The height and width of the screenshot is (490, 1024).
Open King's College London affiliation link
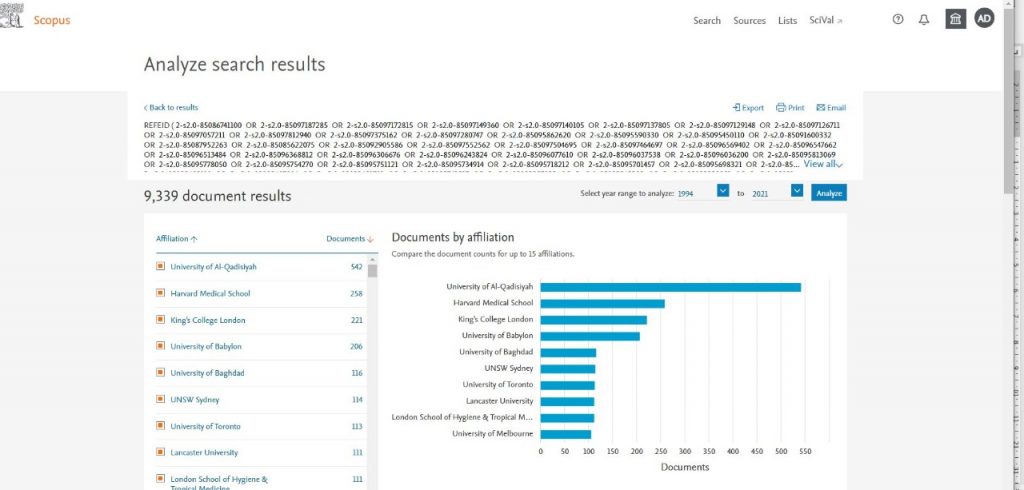(208, 320)
